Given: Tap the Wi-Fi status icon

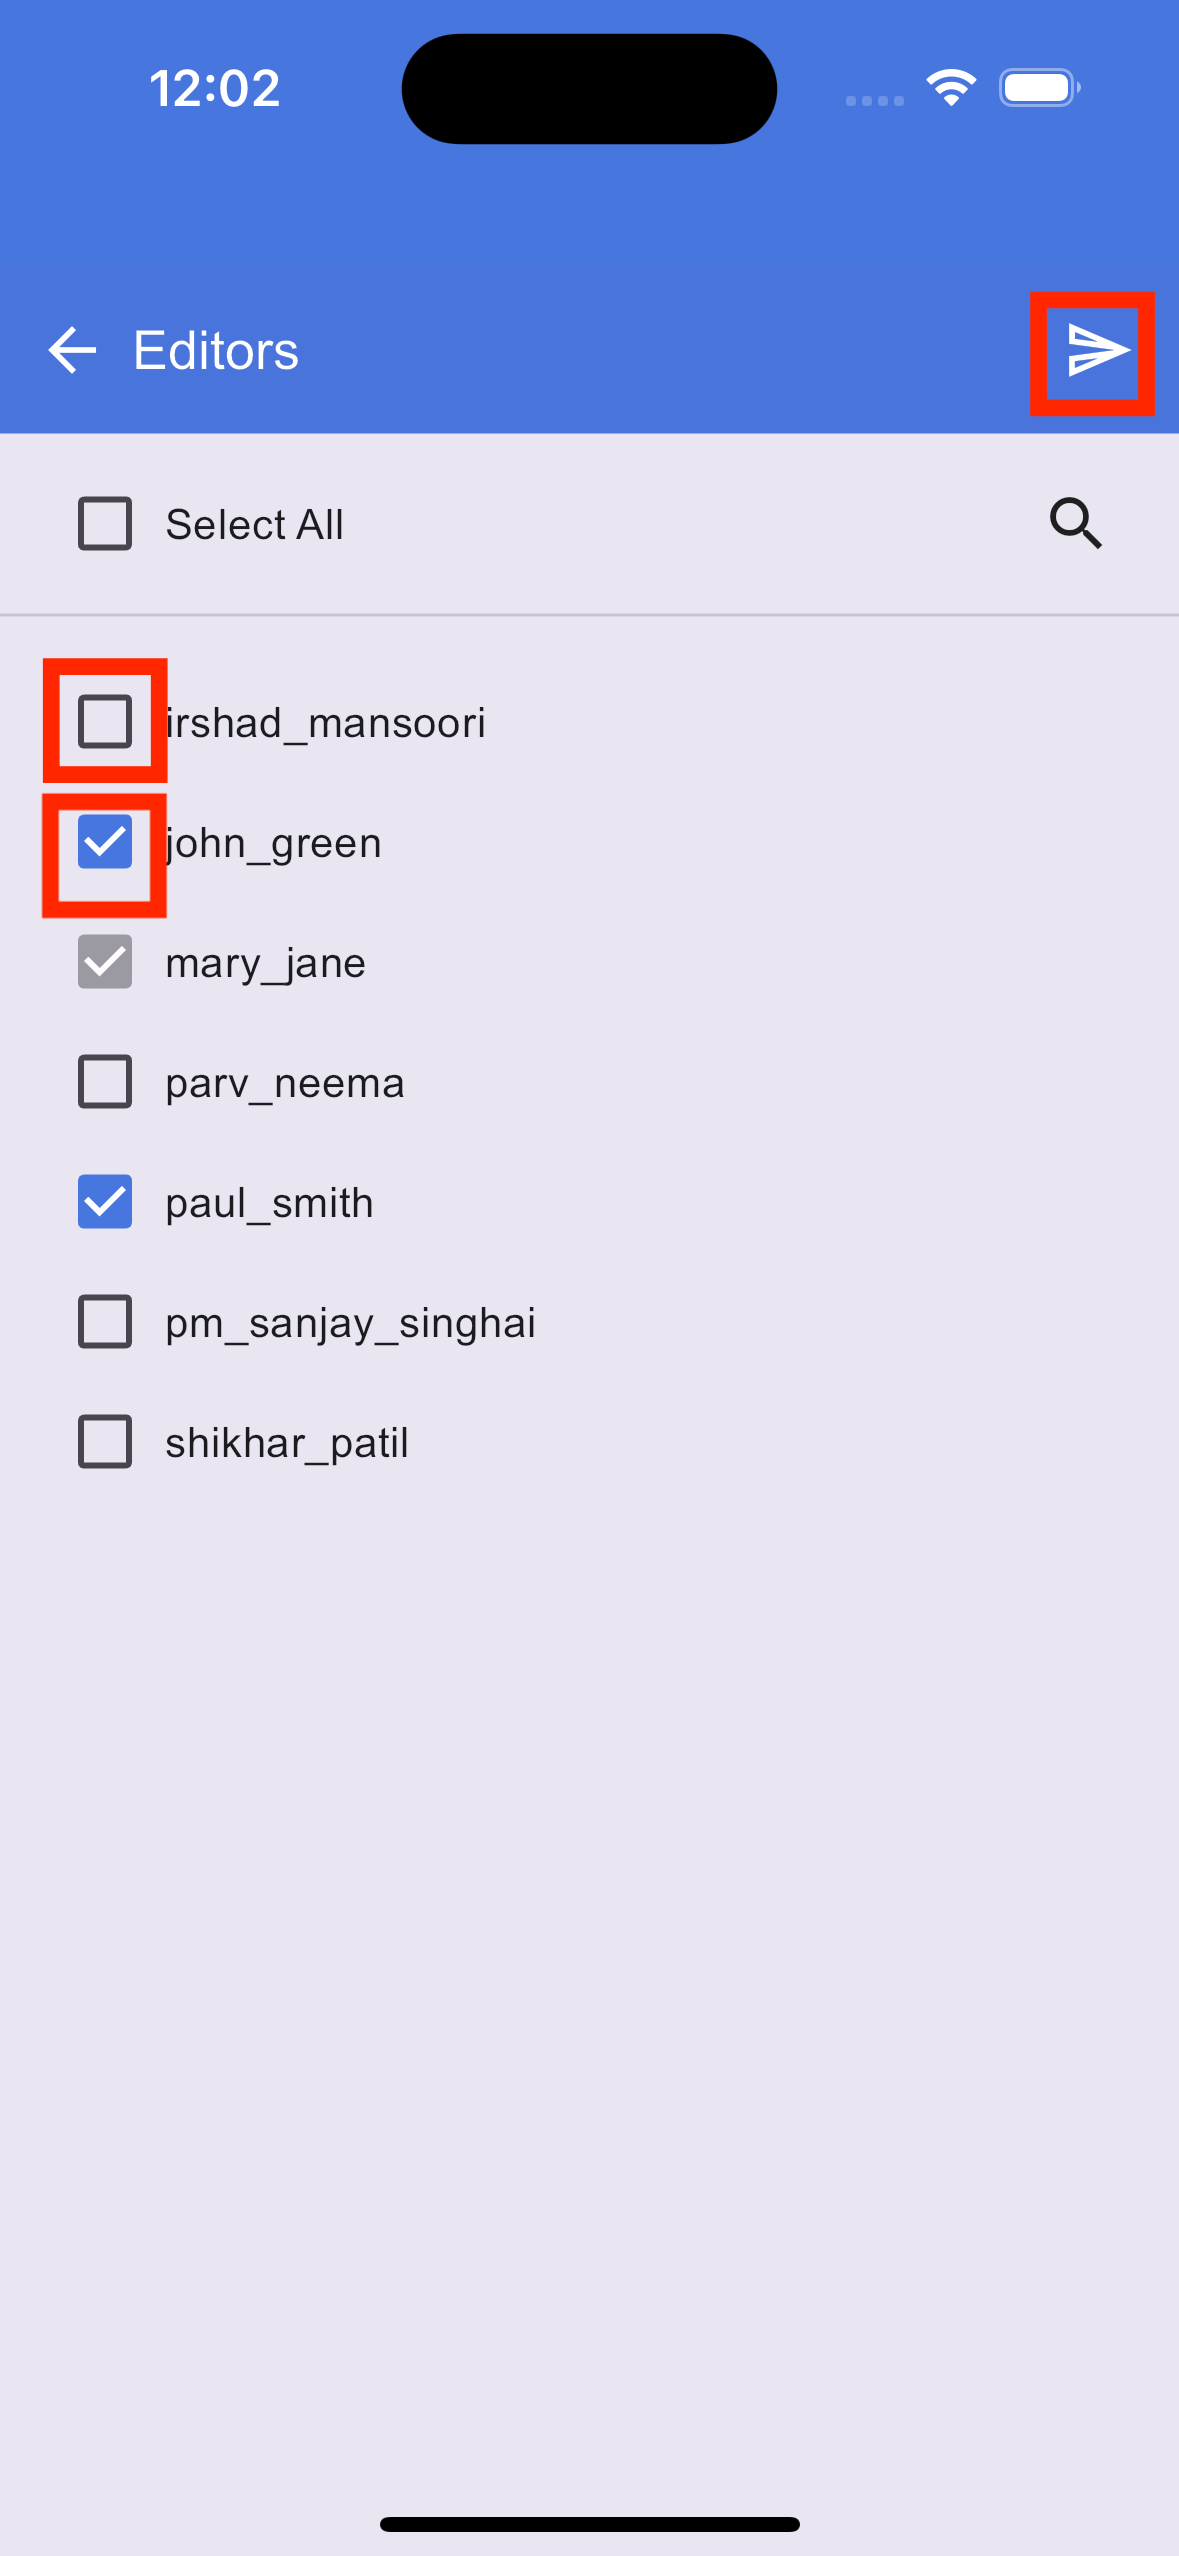Looking at the screenshot, I should point(951,88).
